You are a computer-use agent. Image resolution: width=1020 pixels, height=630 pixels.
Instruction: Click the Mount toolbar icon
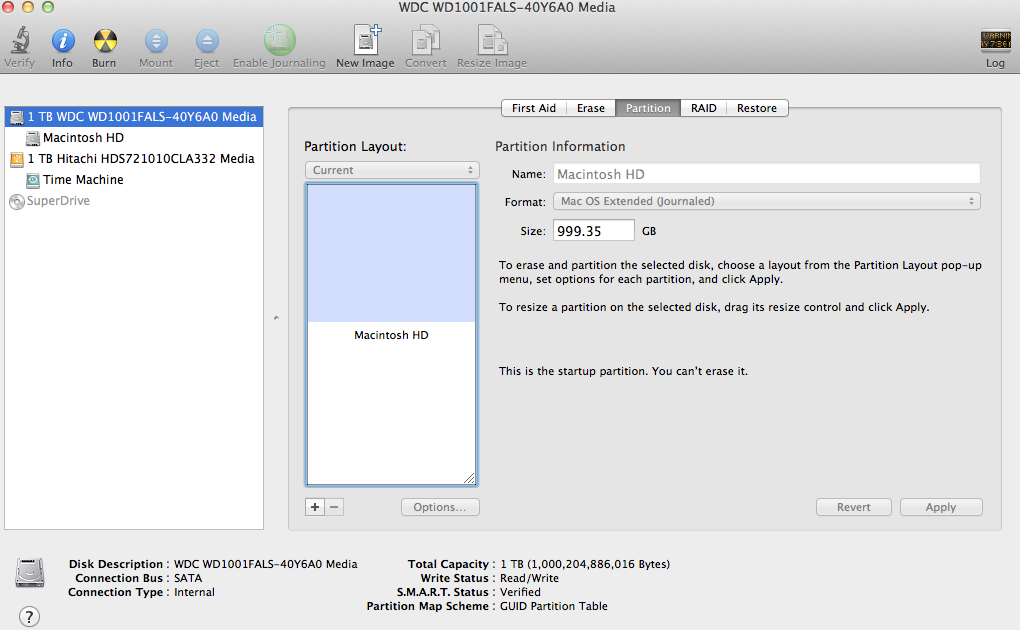point(156,40)
